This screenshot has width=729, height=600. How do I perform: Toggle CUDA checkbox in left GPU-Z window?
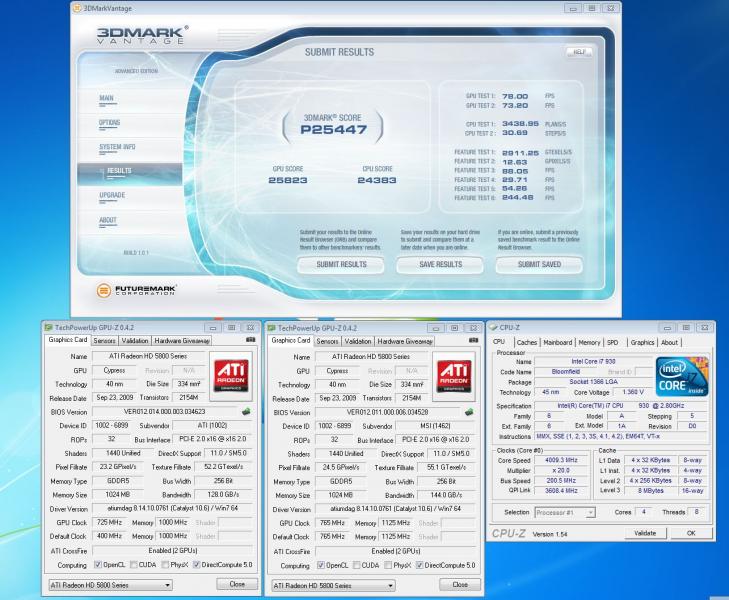click(133, 565)
